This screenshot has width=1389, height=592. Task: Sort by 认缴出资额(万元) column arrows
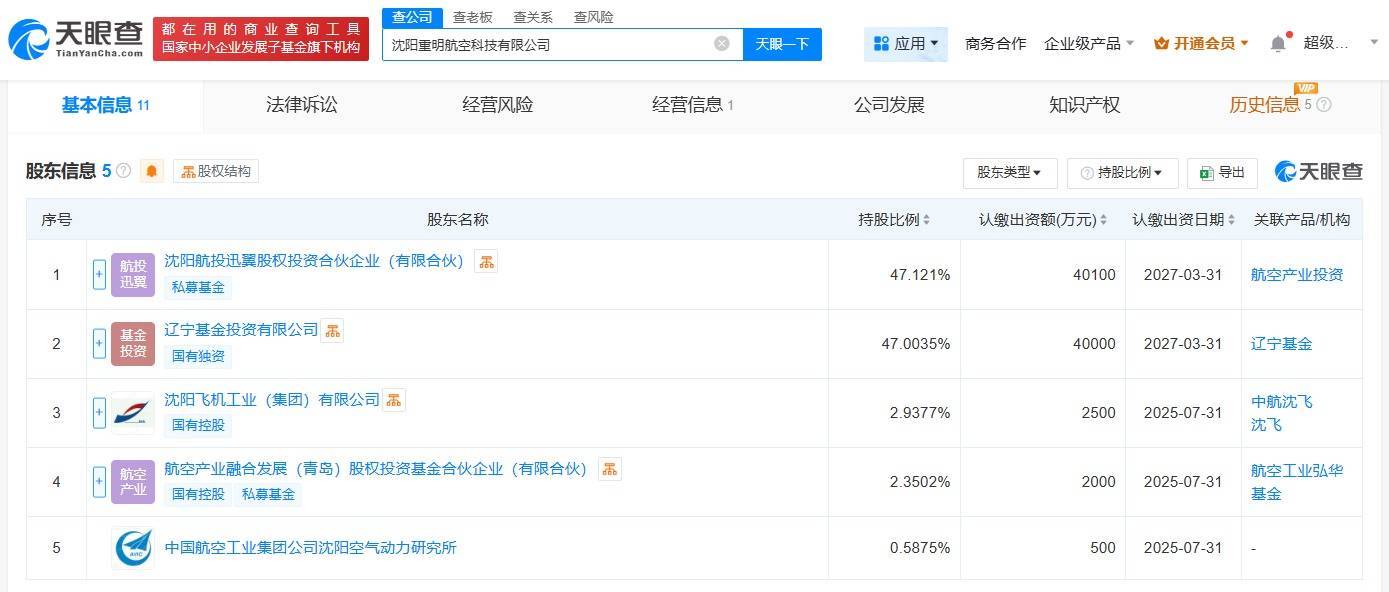pyautogui.click(x=1105, y=220)
